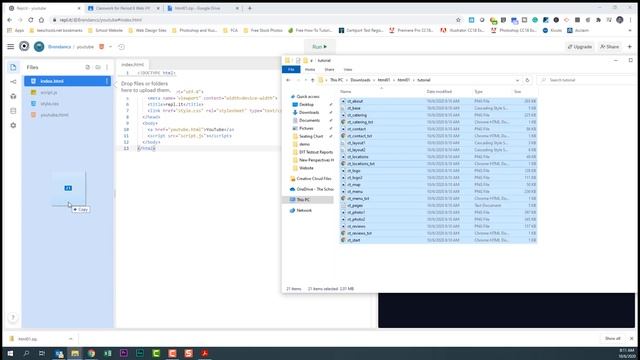
Task: Bookmark this page with the star icon
Action: pyautogui.click(x=458, y=20)
